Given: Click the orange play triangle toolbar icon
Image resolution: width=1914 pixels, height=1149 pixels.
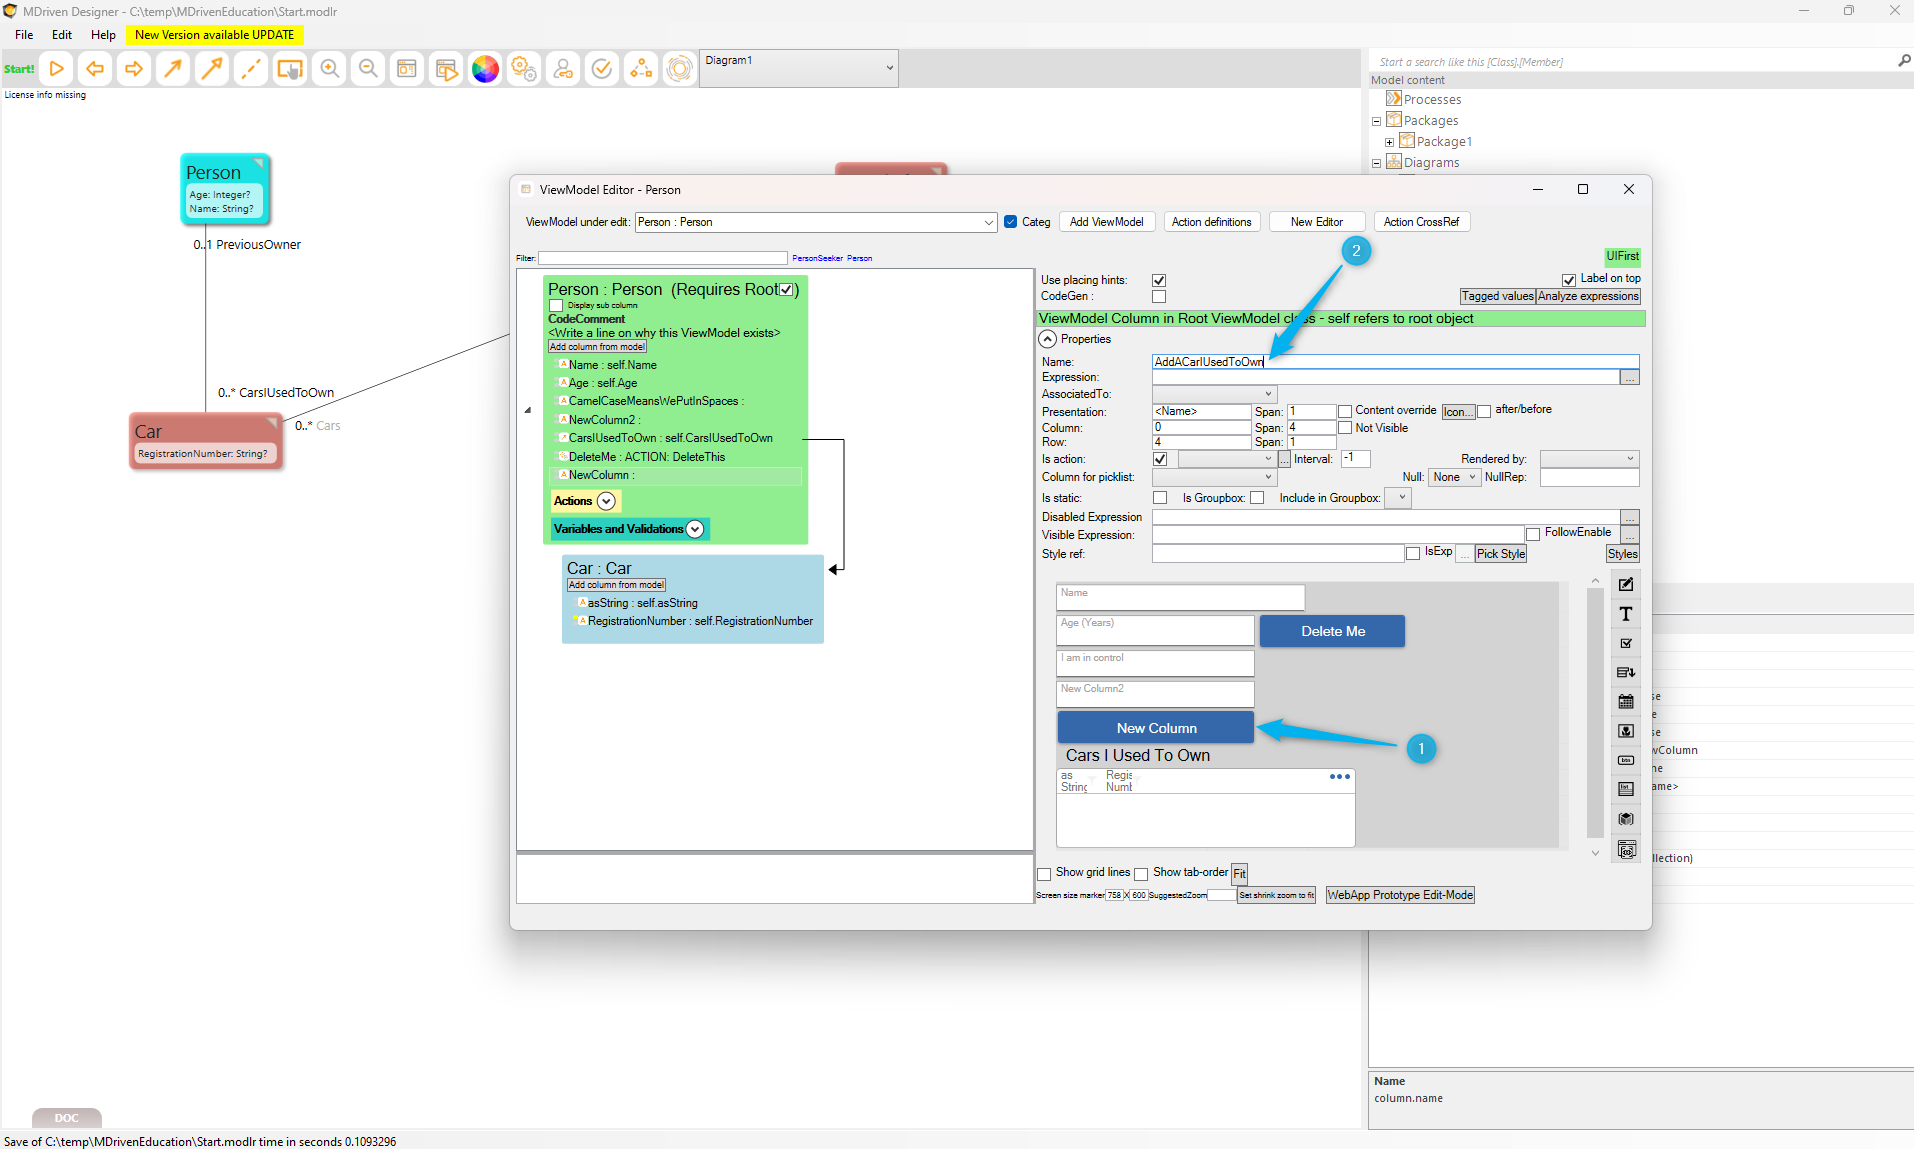Looking at the screenshot, I should pos(57,69).
